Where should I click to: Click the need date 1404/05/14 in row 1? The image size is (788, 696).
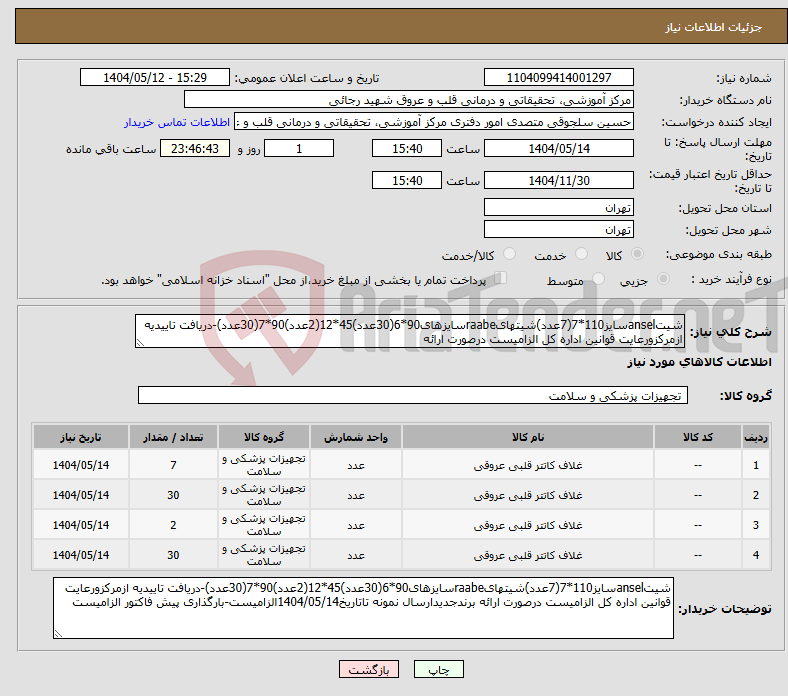(x=81, y=465)
